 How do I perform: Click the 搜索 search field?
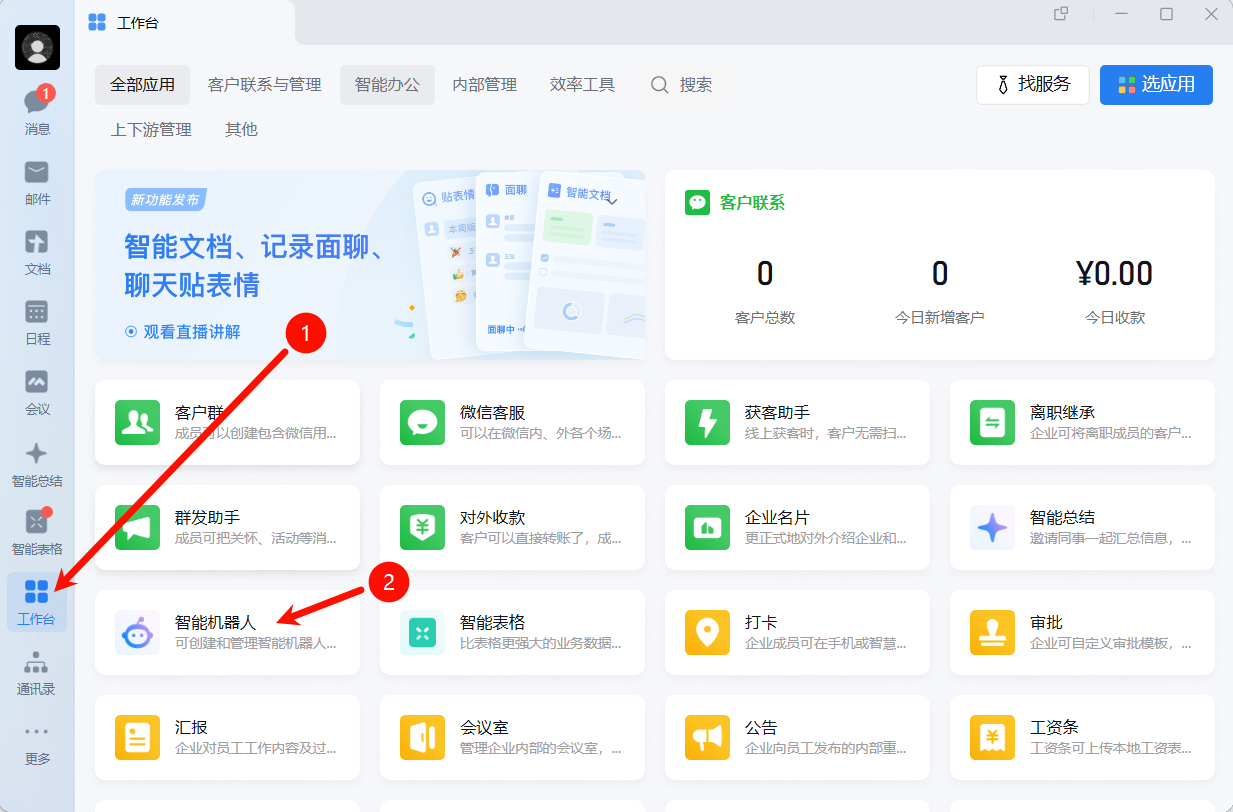pos(683,85)
